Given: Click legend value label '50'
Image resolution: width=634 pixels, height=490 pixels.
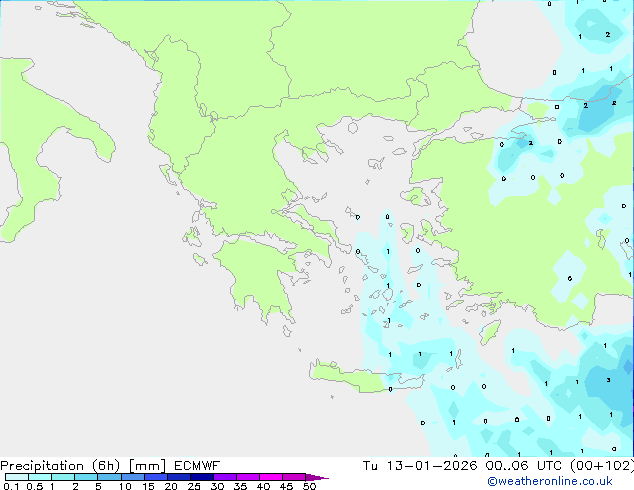Looking at the screenshot, I should 309,486.
